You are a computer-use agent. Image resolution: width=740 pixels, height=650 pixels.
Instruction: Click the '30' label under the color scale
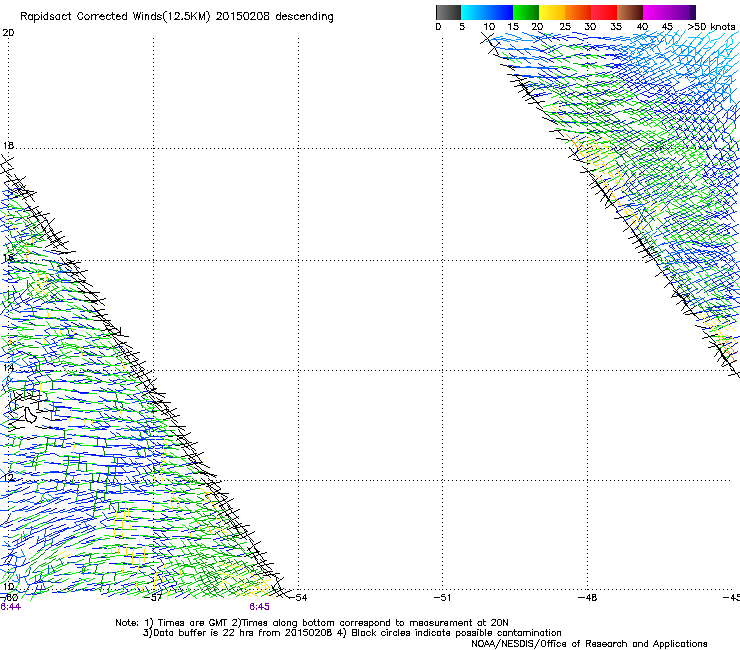(x=590, y=27)
